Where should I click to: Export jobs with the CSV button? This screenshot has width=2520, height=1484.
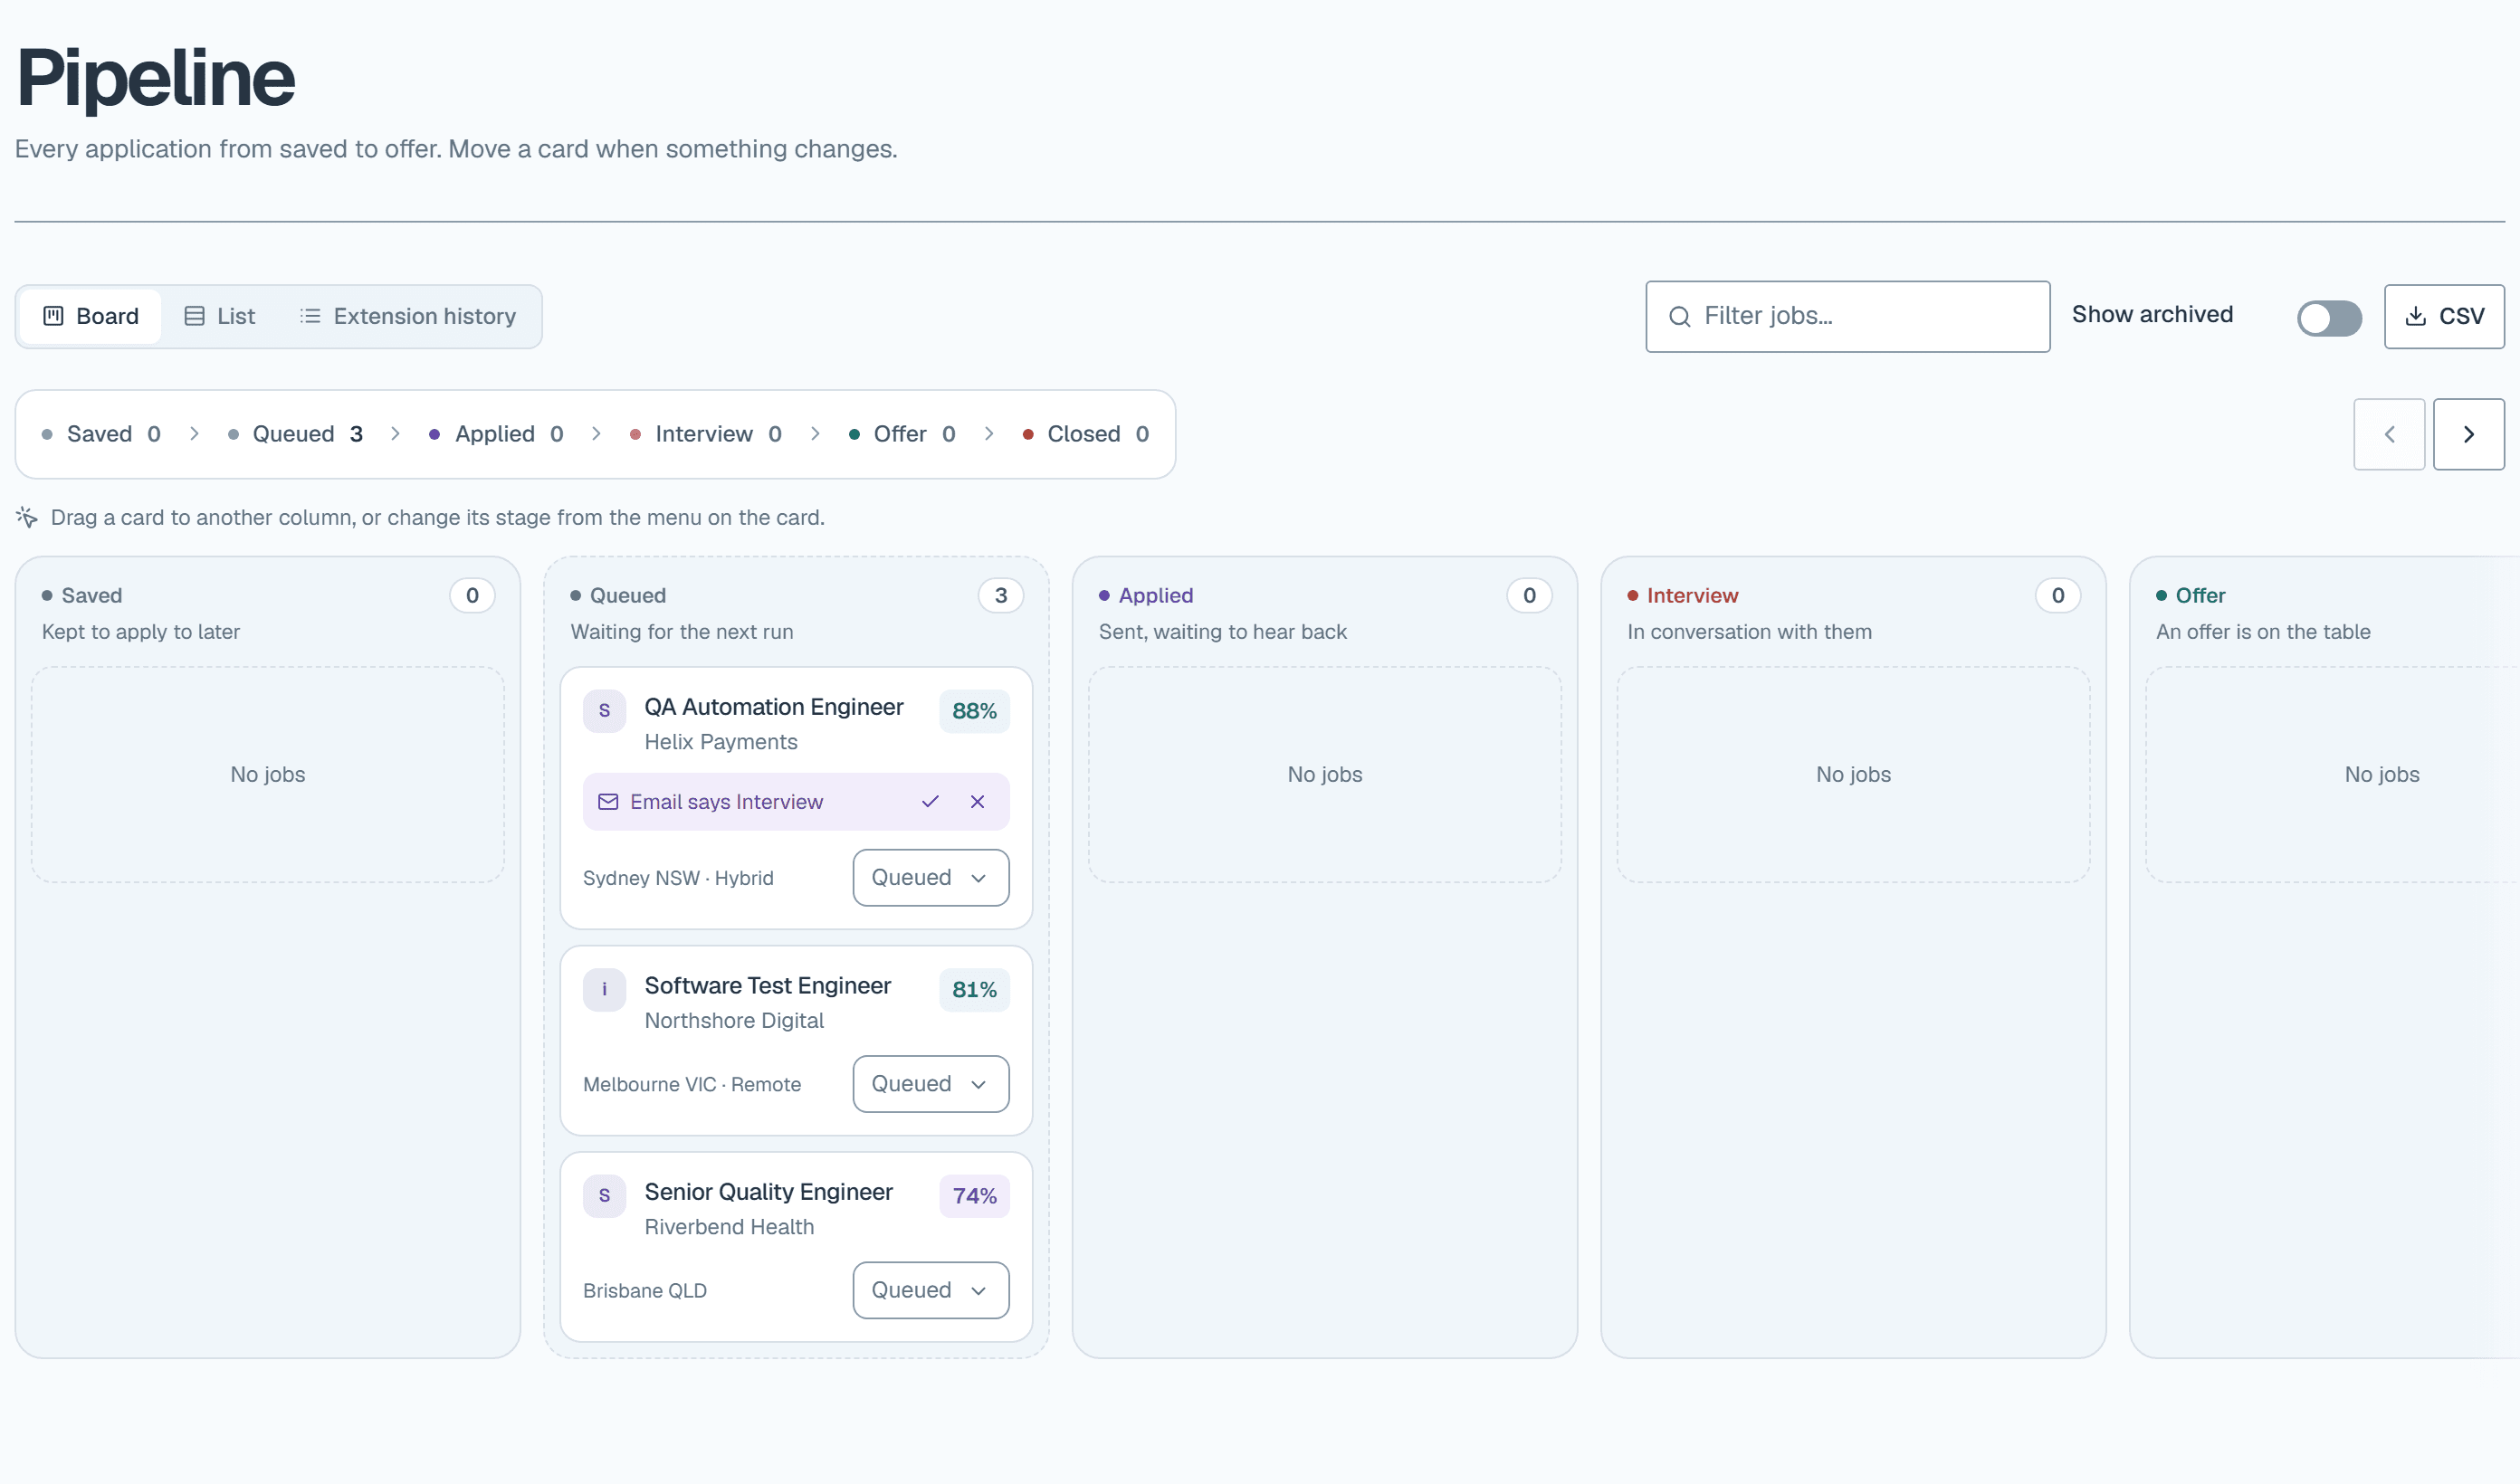pos(2444,317)
